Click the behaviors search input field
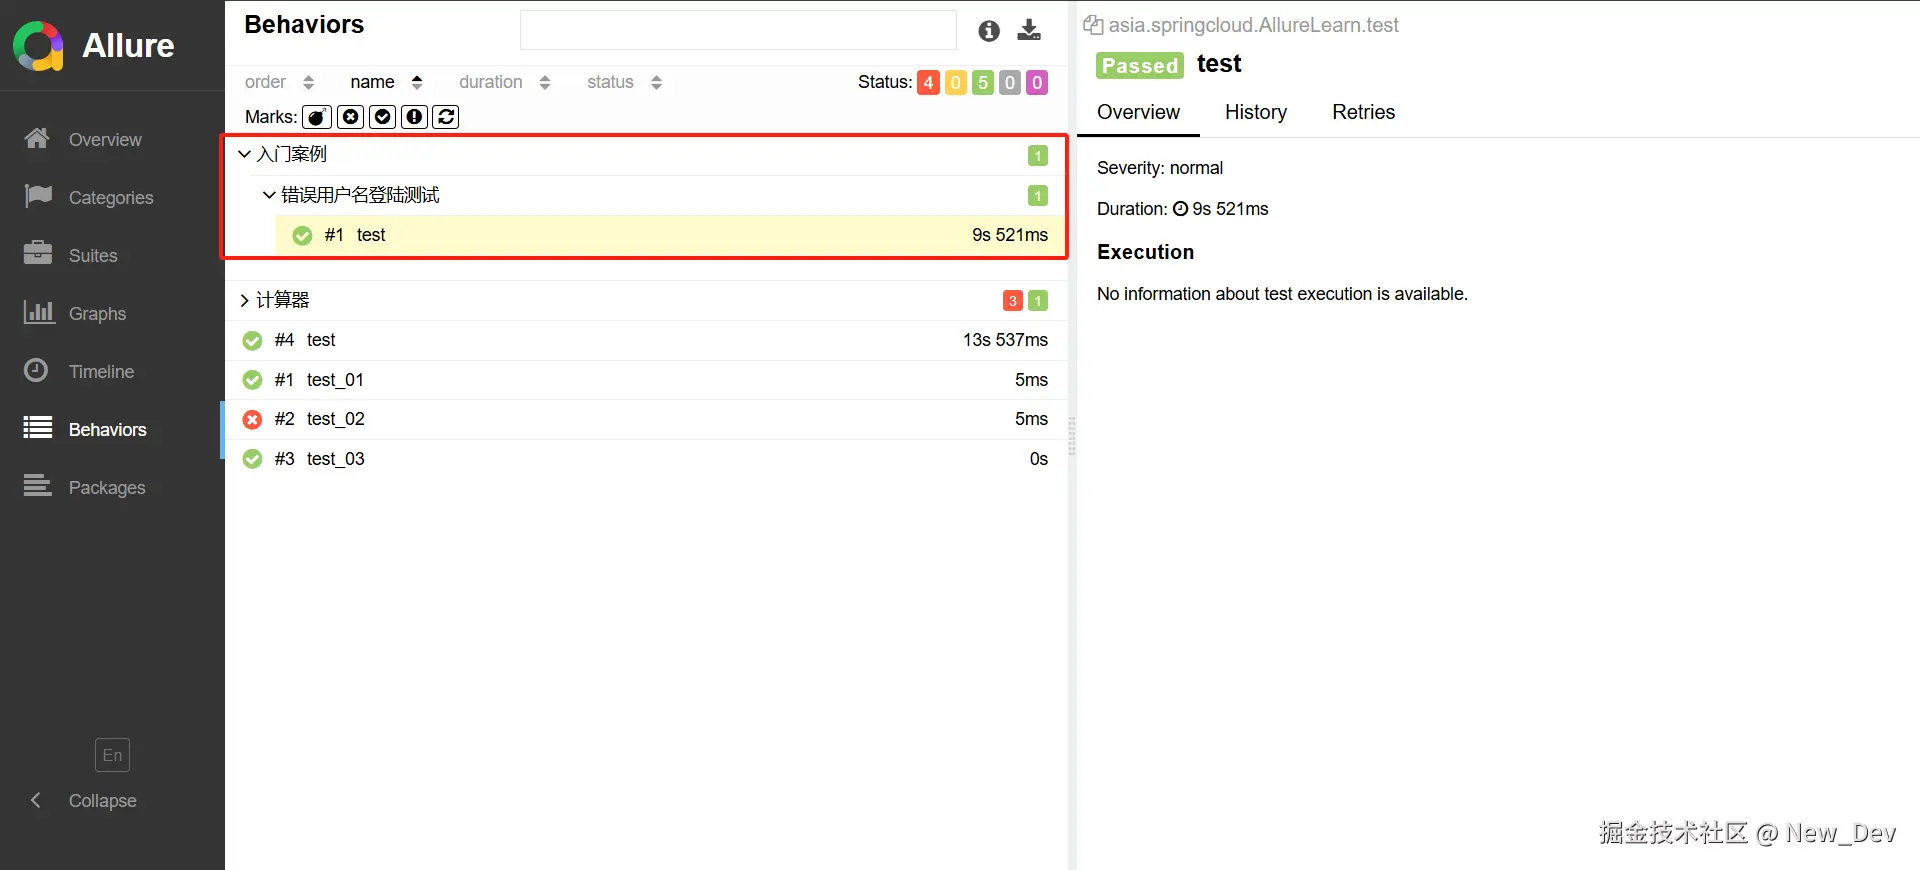Viewport: 1920px width, 870px height. click(738, 30)
